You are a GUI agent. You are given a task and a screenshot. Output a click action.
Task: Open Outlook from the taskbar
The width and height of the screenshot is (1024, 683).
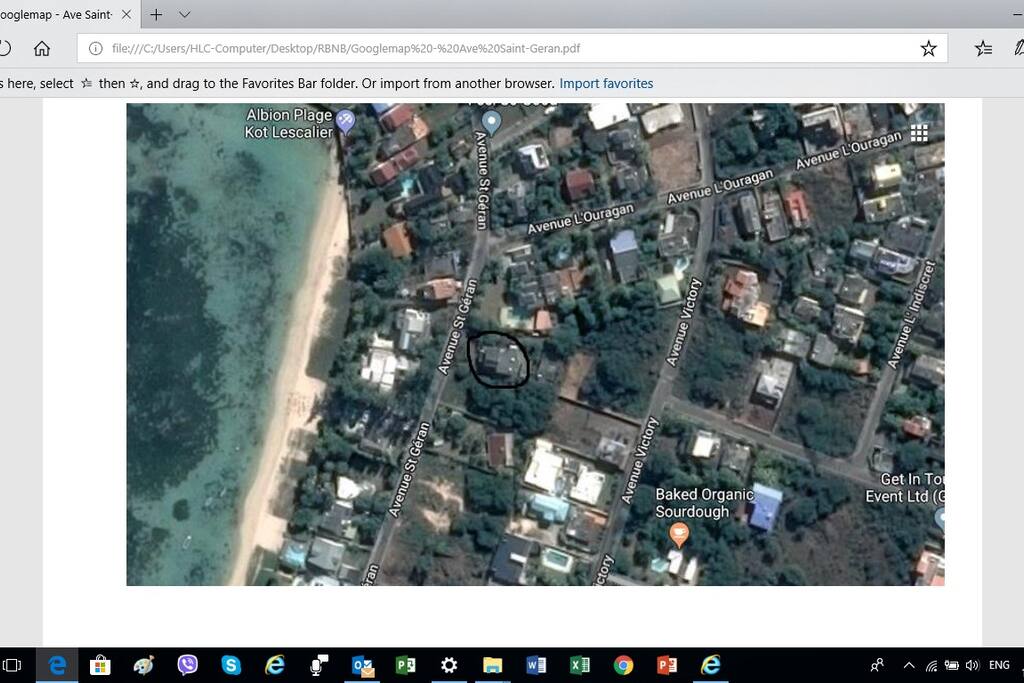point(362,665)
